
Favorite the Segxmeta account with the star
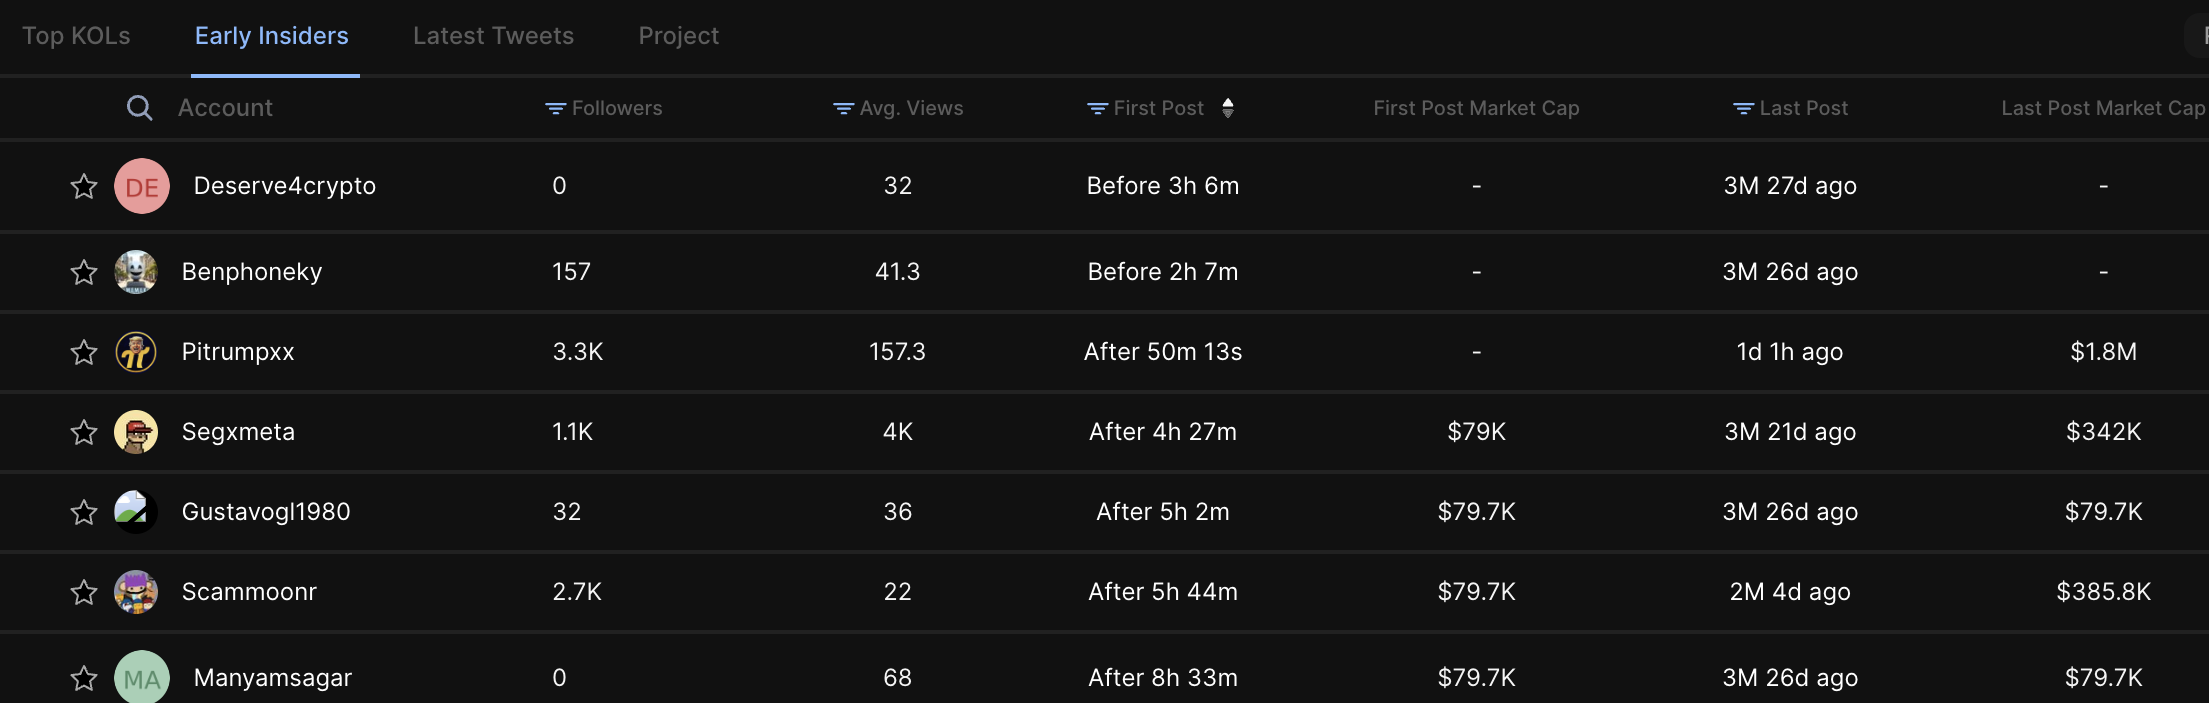click(x=84, y=432)
